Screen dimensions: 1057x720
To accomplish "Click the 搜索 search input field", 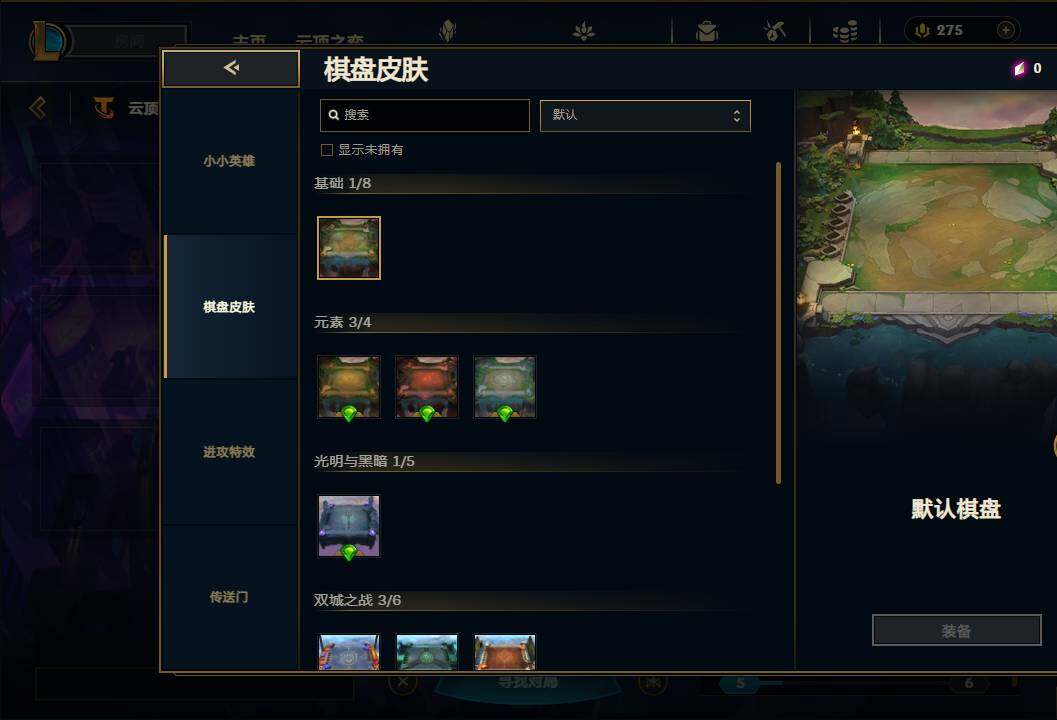I will (x=425, y=115).
